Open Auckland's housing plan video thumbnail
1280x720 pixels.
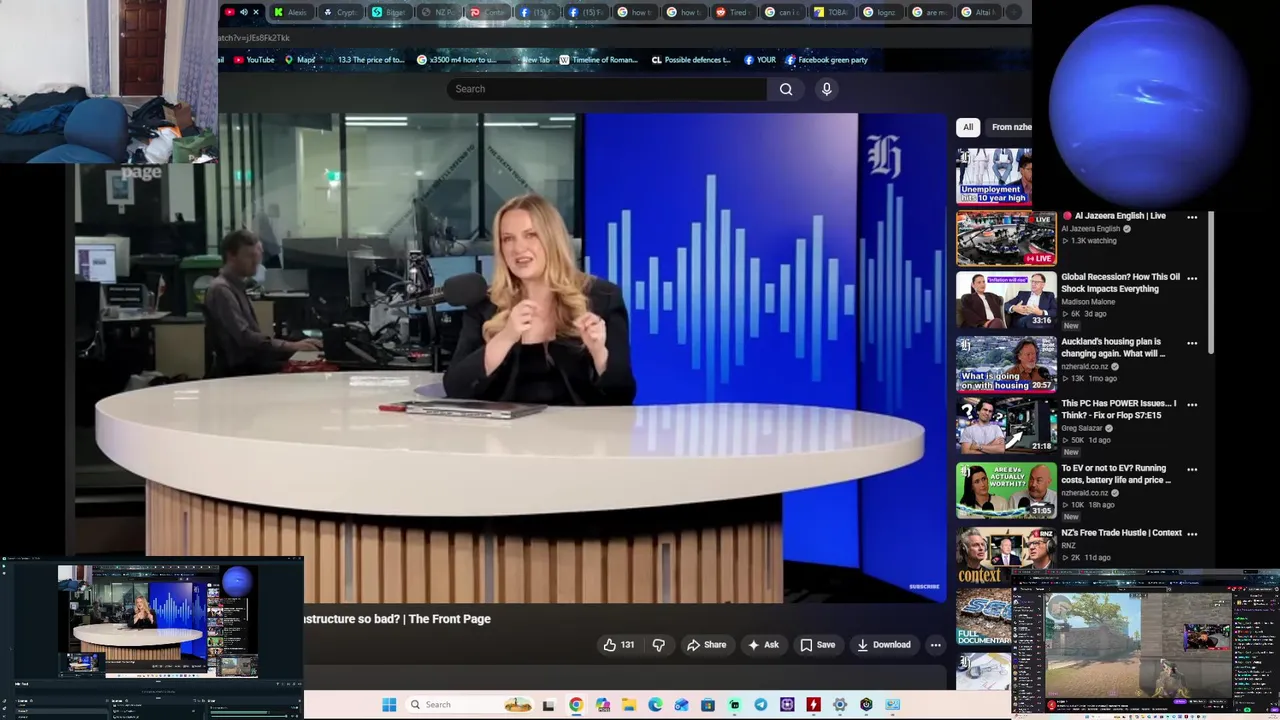[x=1006, y=364]
